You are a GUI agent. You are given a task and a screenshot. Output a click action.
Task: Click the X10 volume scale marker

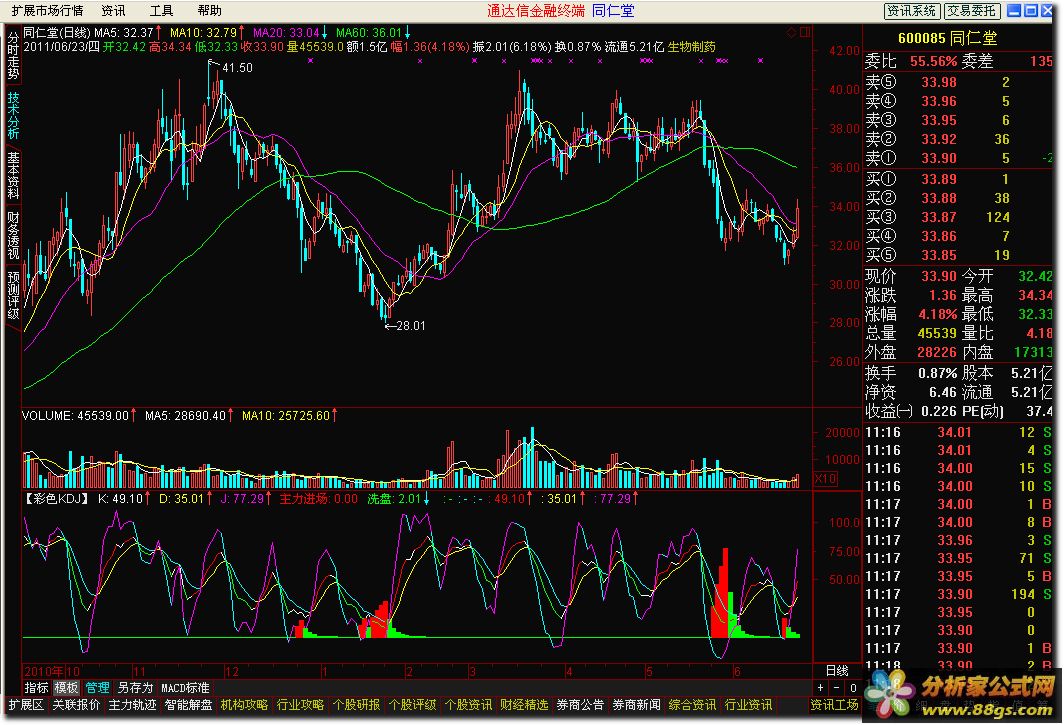pyautogui.click(x=824, y=479)
